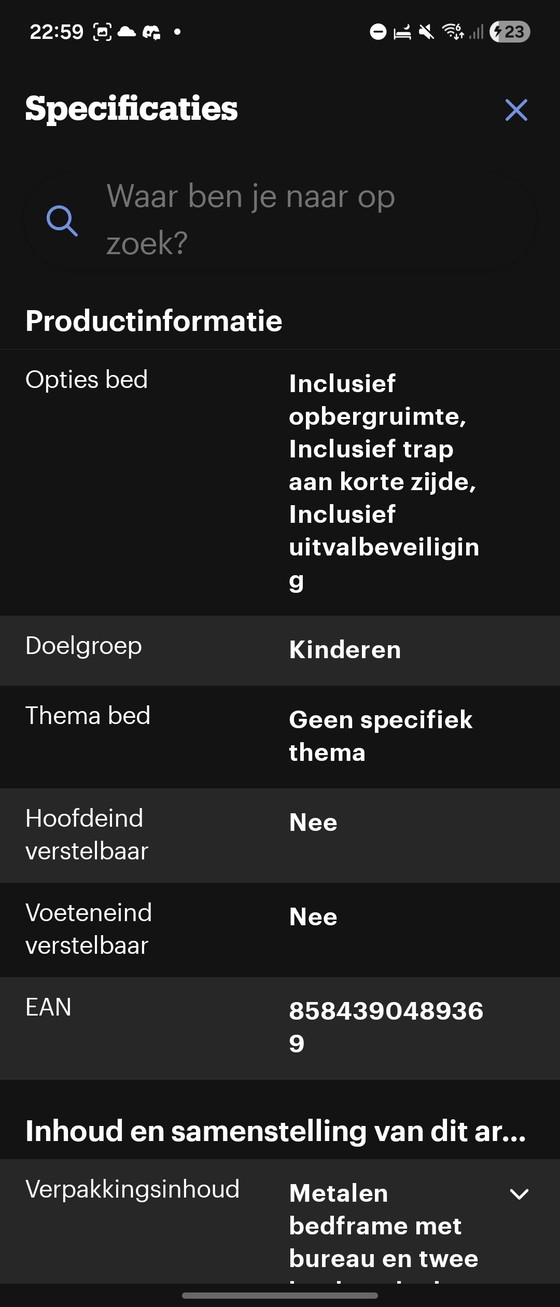Tap the EAN number value

point(386,1027)
